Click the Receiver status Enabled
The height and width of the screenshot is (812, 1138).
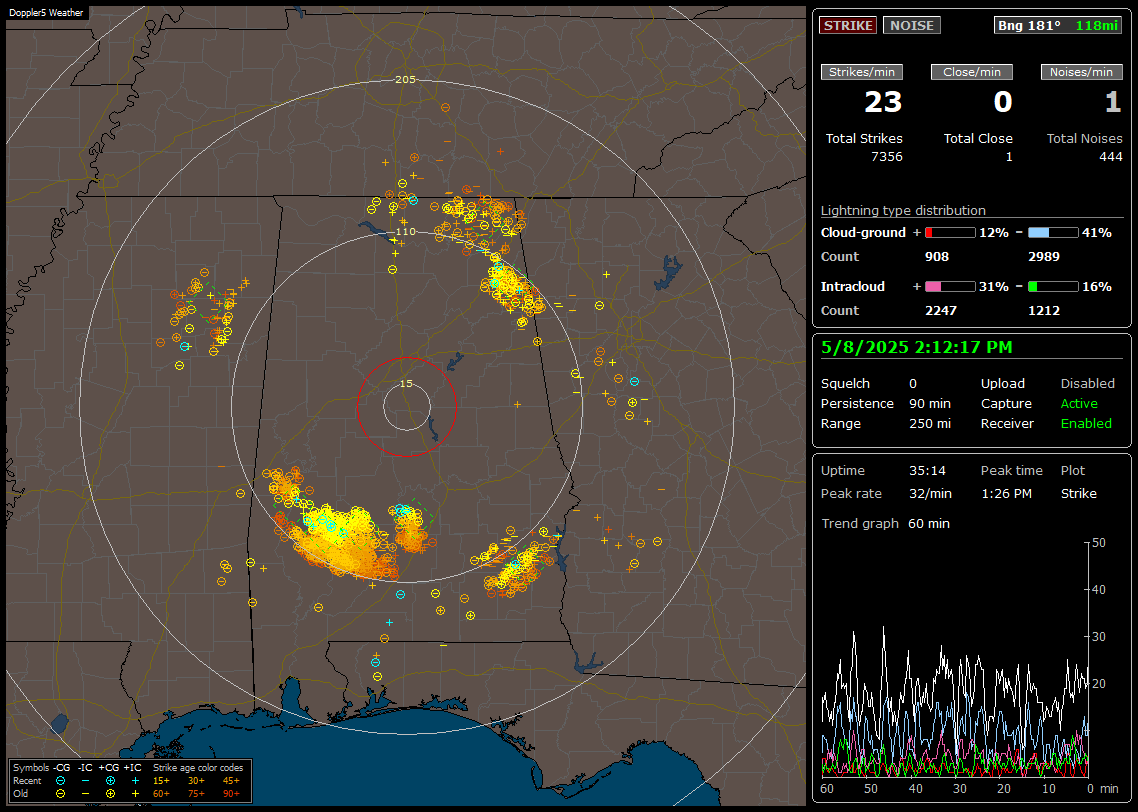click(1086, 424)
